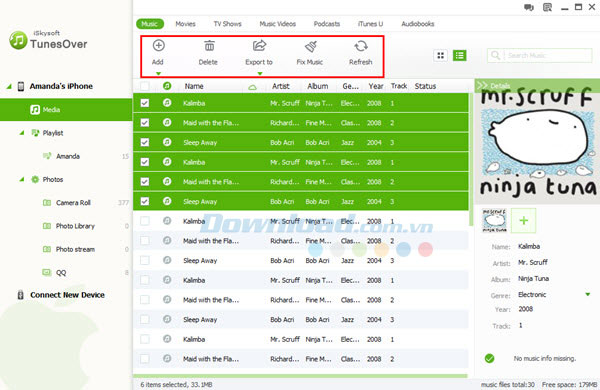
Task: Click the Search Music field
Action: click(x=540, y=55)
